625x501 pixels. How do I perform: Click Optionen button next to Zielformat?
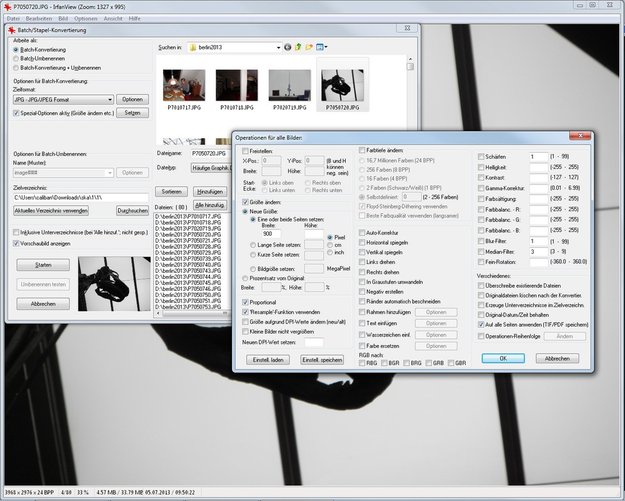pyautogui.click(x=132, y=99)
